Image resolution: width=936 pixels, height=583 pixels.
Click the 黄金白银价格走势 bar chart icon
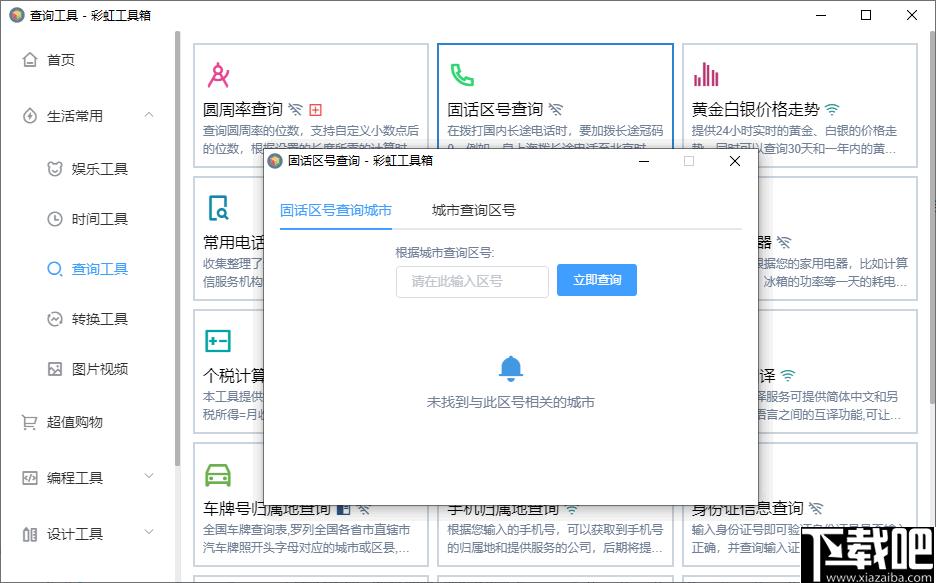(x=706, y=75)
